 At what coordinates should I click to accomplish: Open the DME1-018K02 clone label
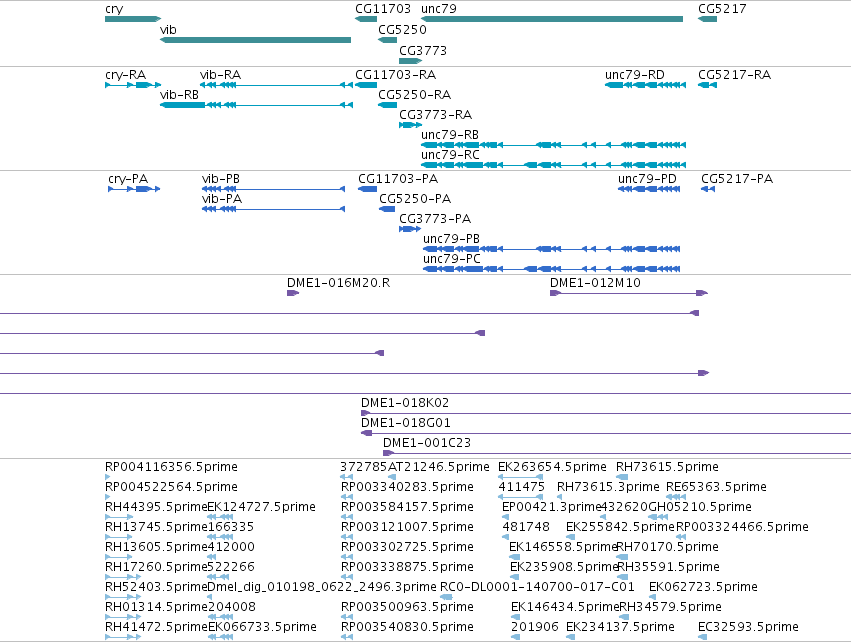(x=405, y=403)
